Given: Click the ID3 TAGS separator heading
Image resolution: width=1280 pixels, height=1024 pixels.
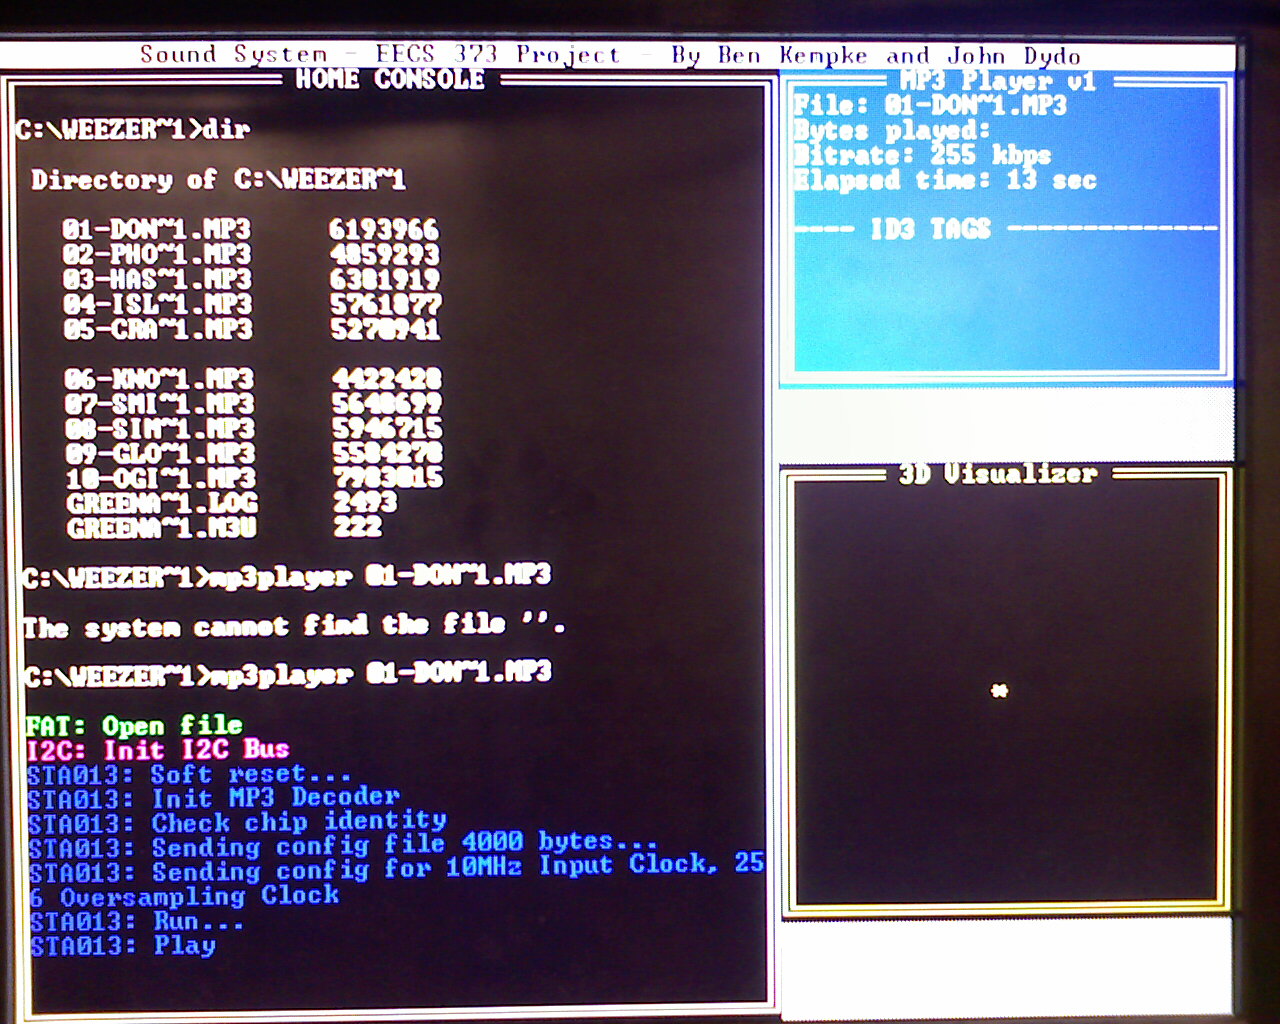Looking at the screenshot, I should click(930, 229).
